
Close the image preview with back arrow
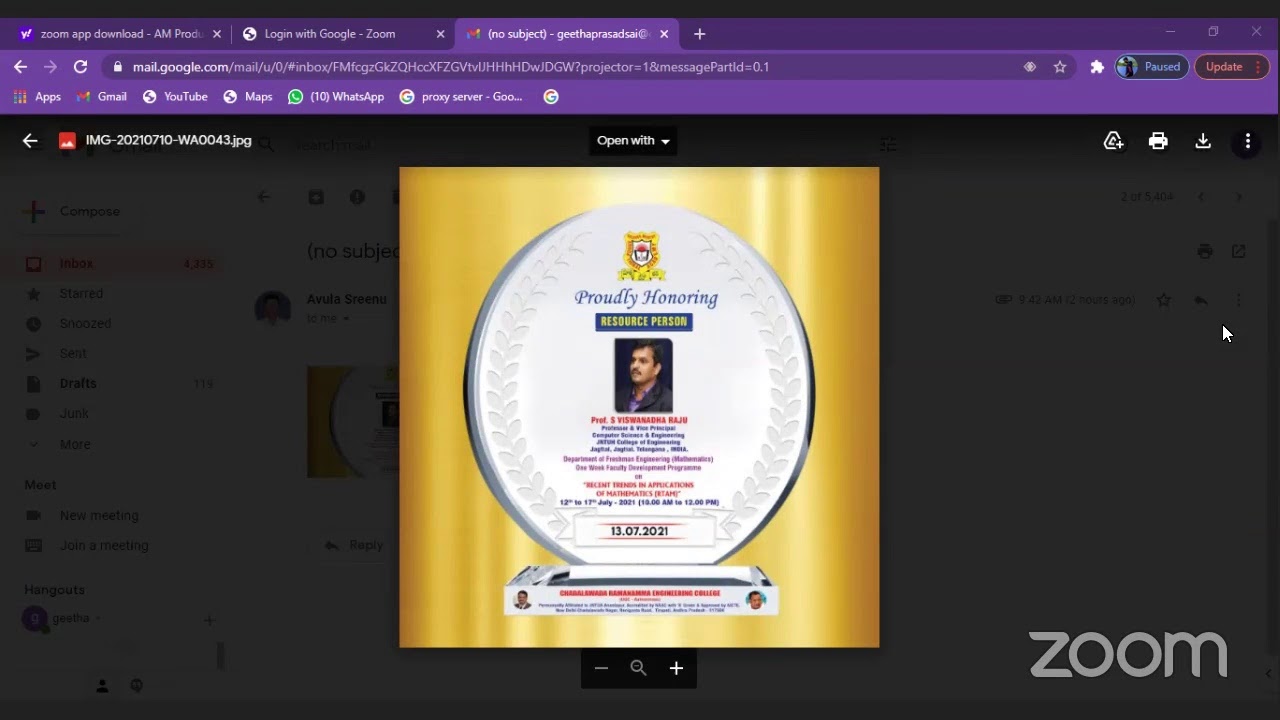(30, 141)
